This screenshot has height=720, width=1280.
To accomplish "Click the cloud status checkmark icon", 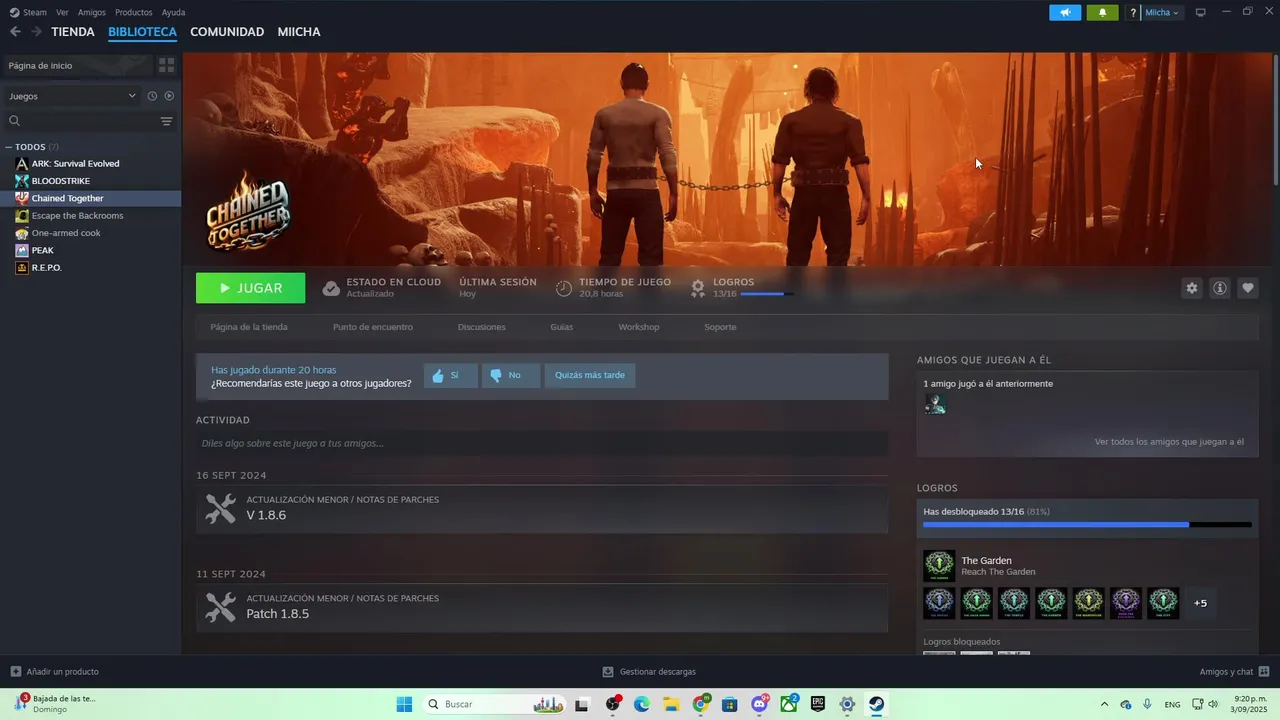I will click(331, 288).
